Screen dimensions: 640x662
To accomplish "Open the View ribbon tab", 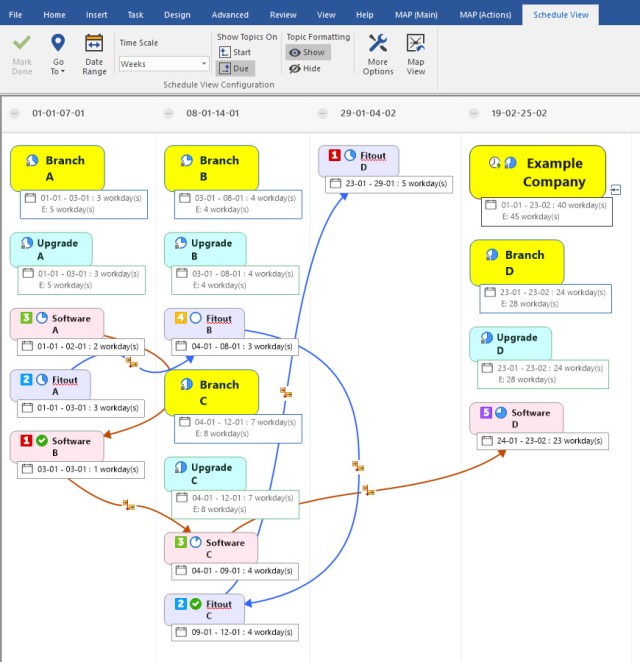I will pyautogui.click(x=326, y=15).
